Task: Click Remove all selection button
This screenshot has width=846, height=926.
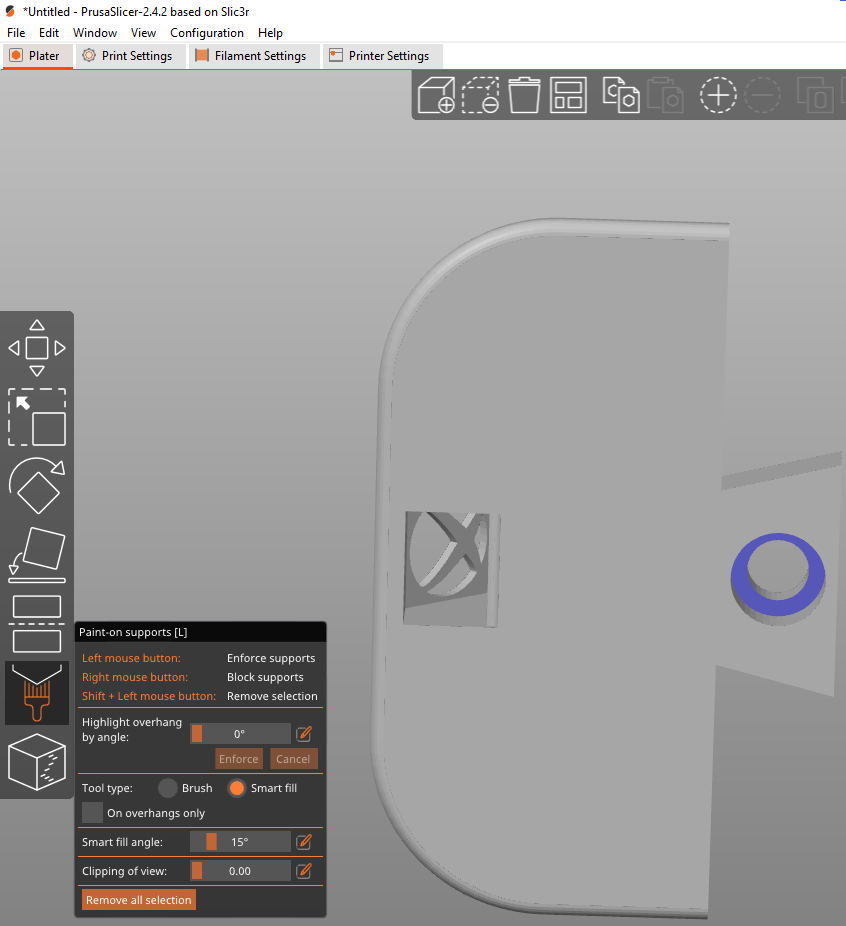Action: tap(139, 900)
